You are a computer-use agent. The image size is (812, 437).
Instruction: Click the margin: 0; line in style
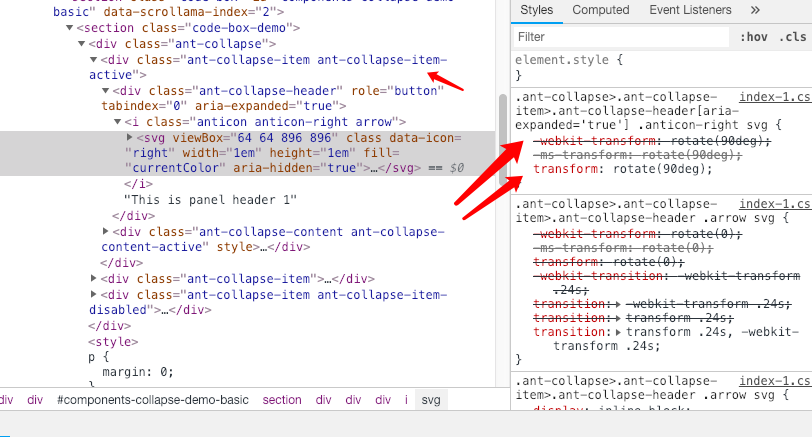point(138,372)
